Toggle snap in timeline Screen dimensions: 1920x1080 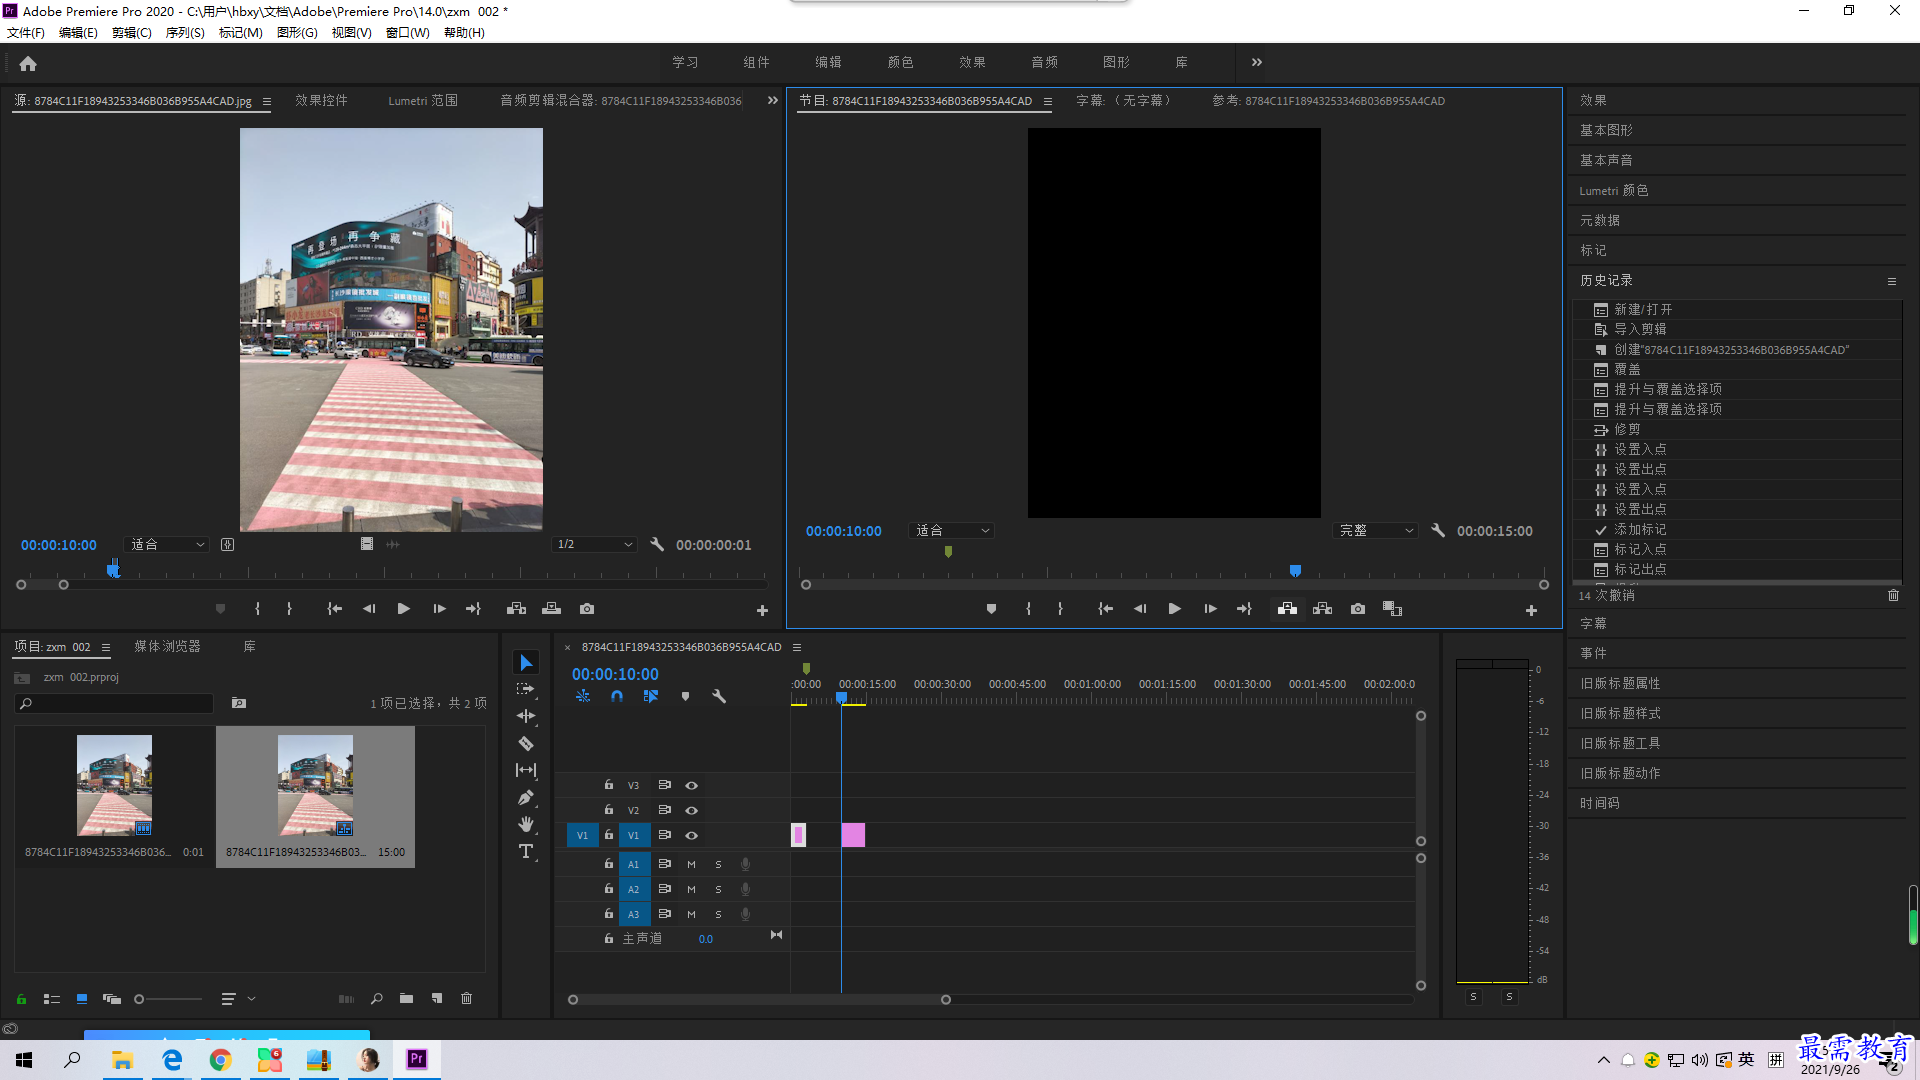617,696
